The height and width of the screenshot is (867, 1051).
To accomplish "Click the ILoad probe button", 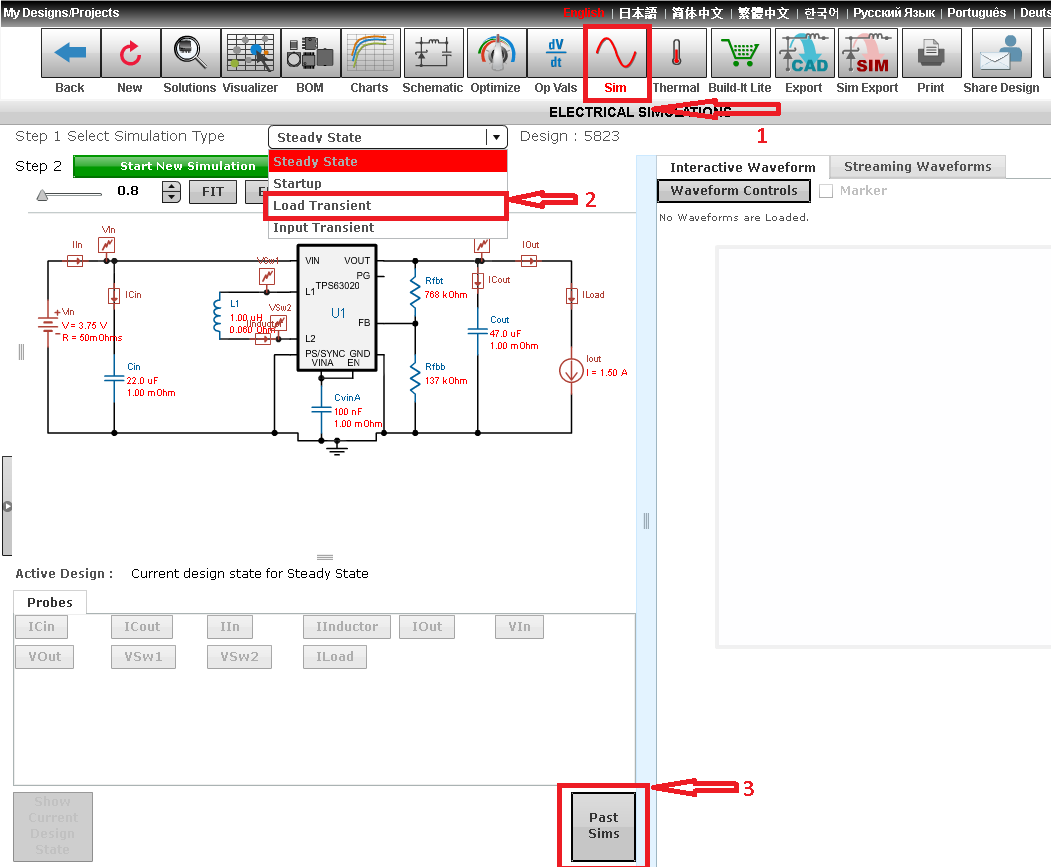I will tap(335, 657).
